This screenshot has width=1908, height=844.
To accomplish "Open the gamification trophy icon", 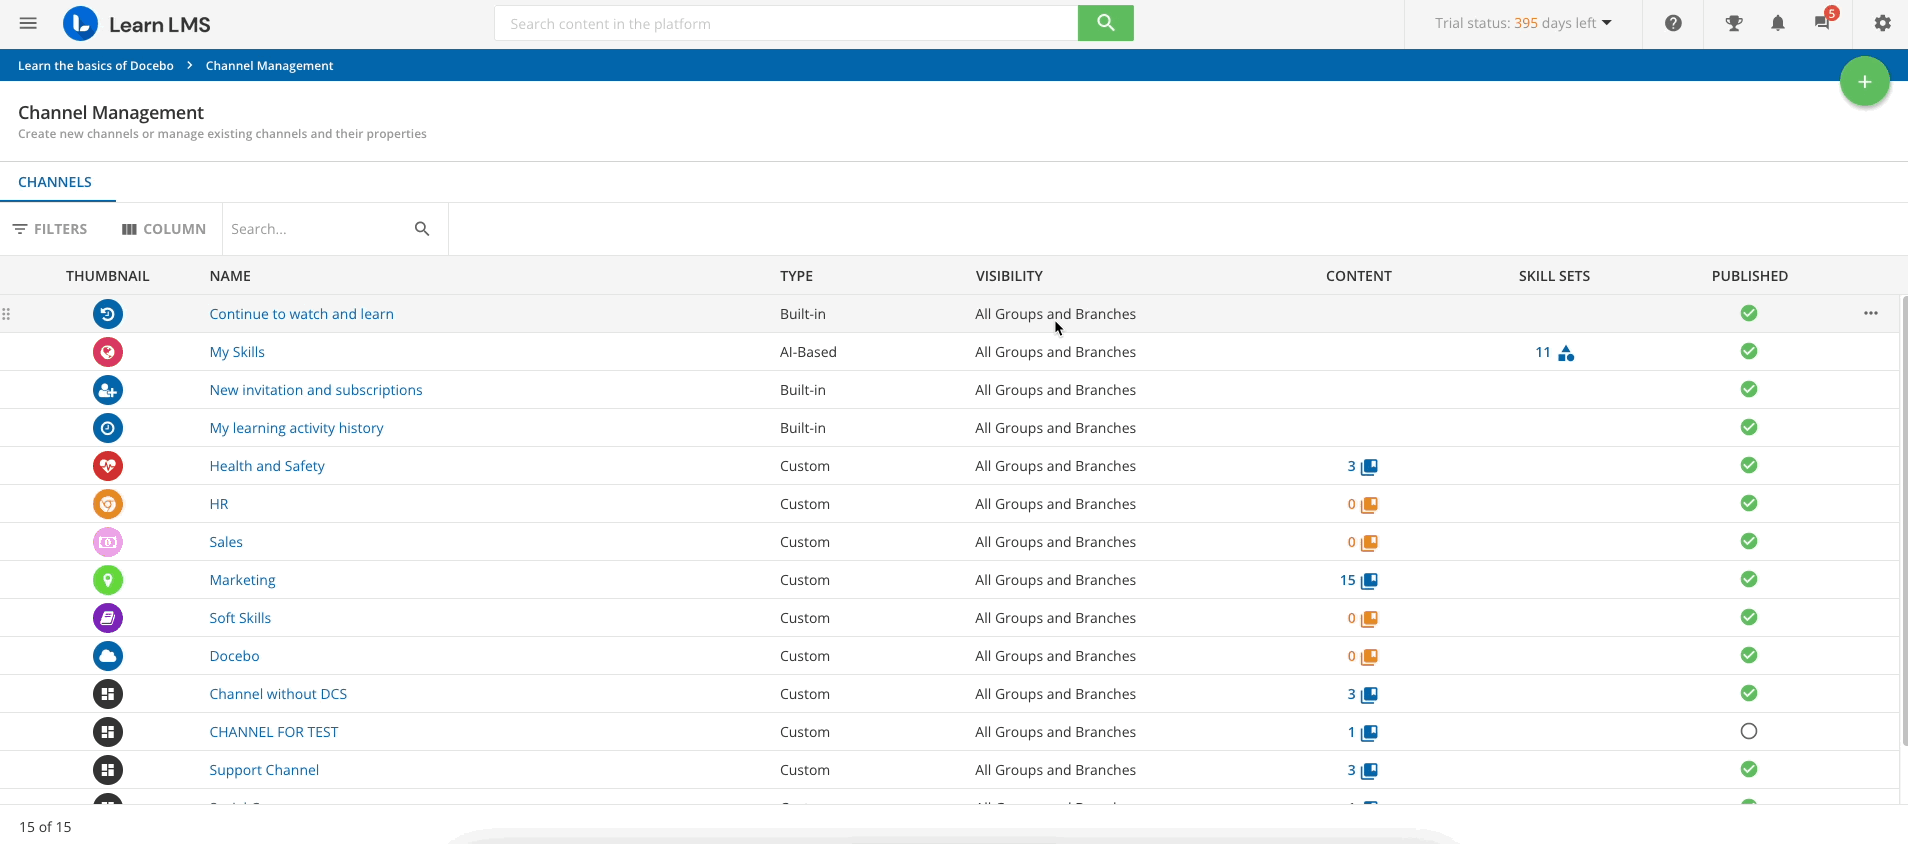I will click(1734, 23).
